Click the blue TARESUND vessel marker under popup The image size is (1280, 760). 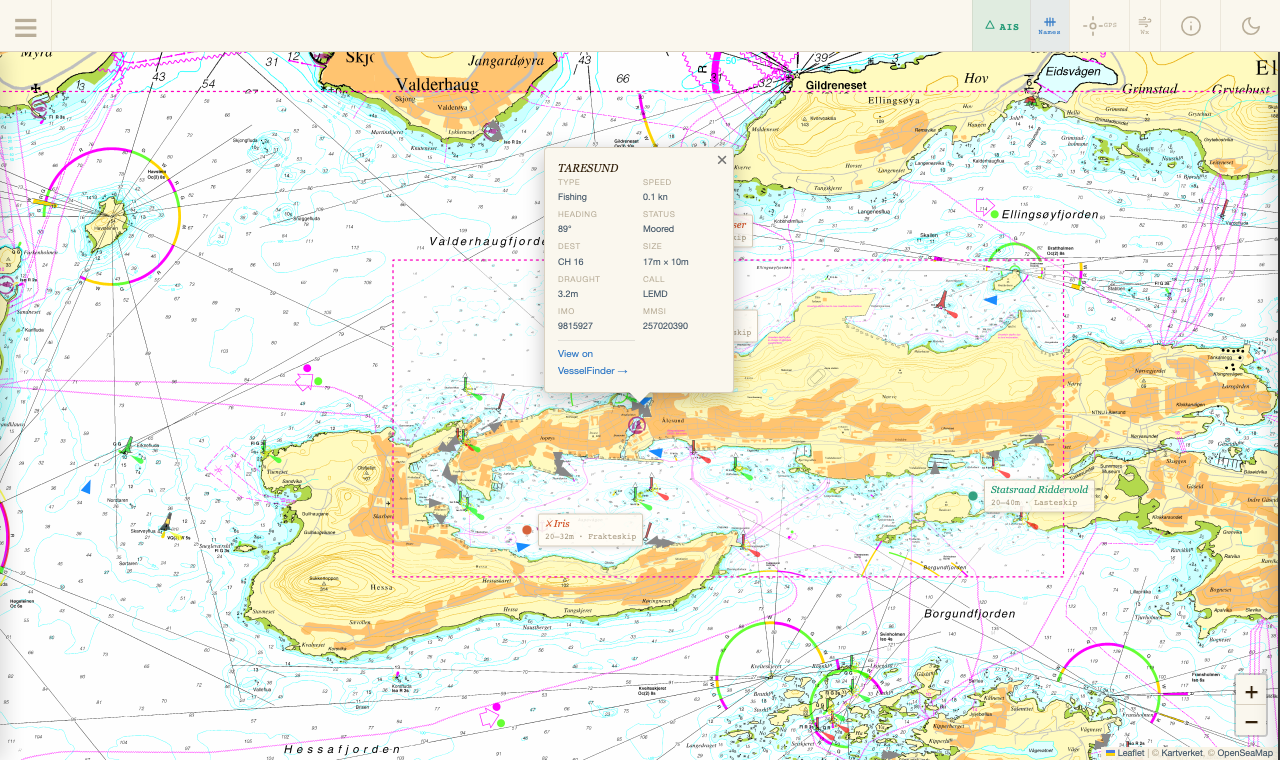[x=645, y=403]
